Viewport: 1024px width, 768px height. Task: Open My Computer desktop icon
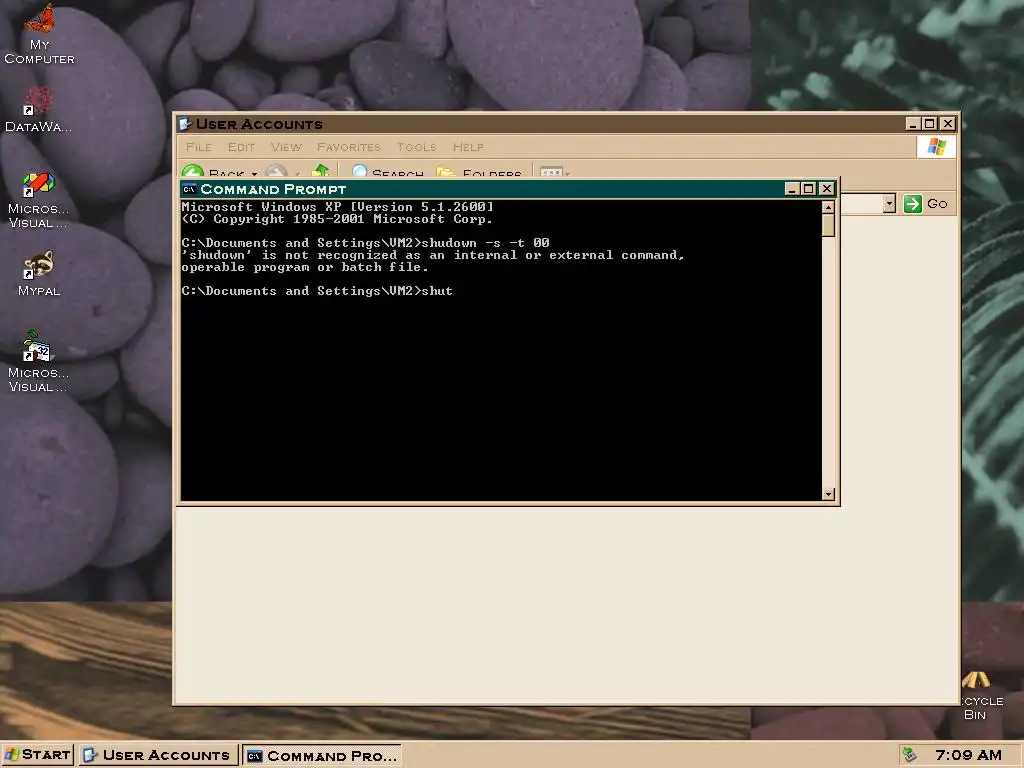click(x=39, y=34)
